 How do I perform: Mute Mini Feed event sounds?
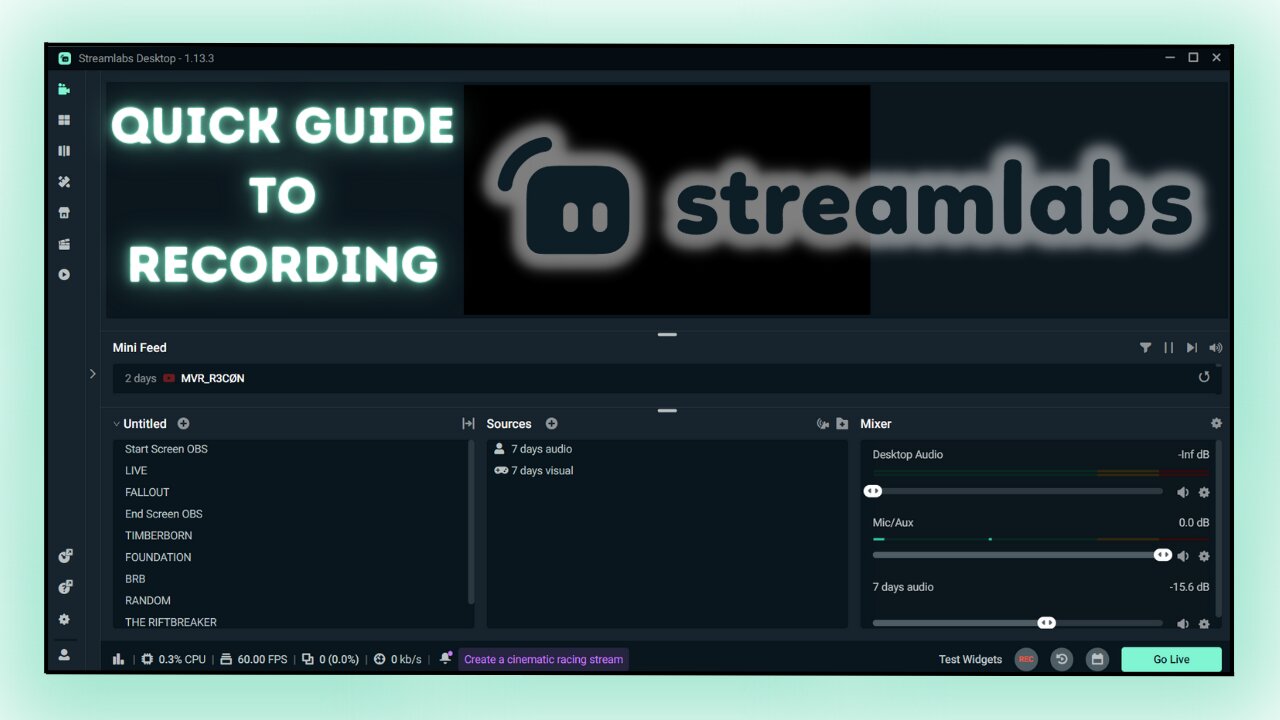tap(1215, 348)
